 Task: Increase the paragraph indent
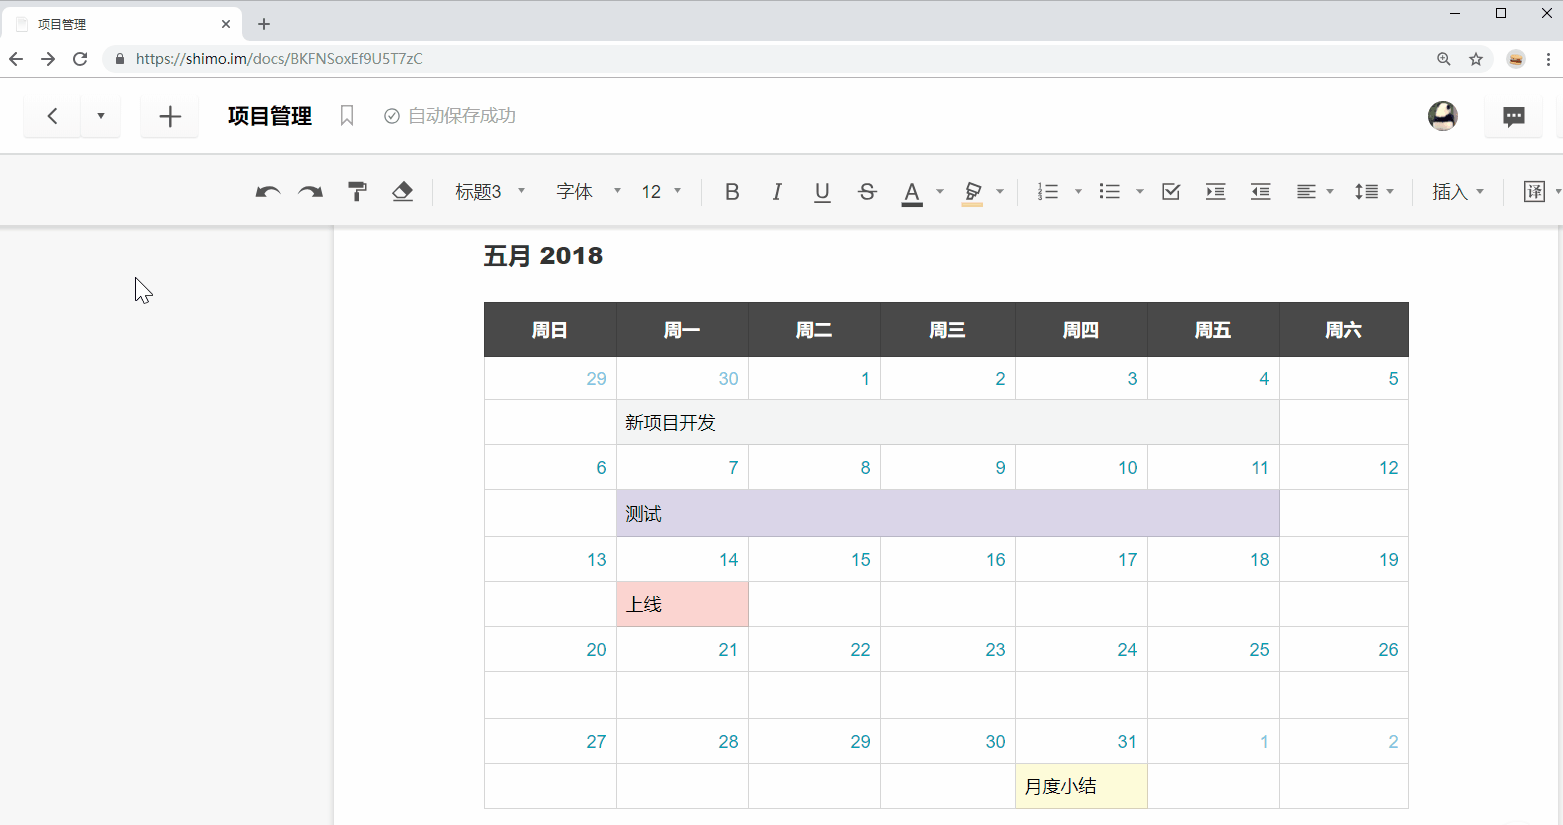point(1215,192)
